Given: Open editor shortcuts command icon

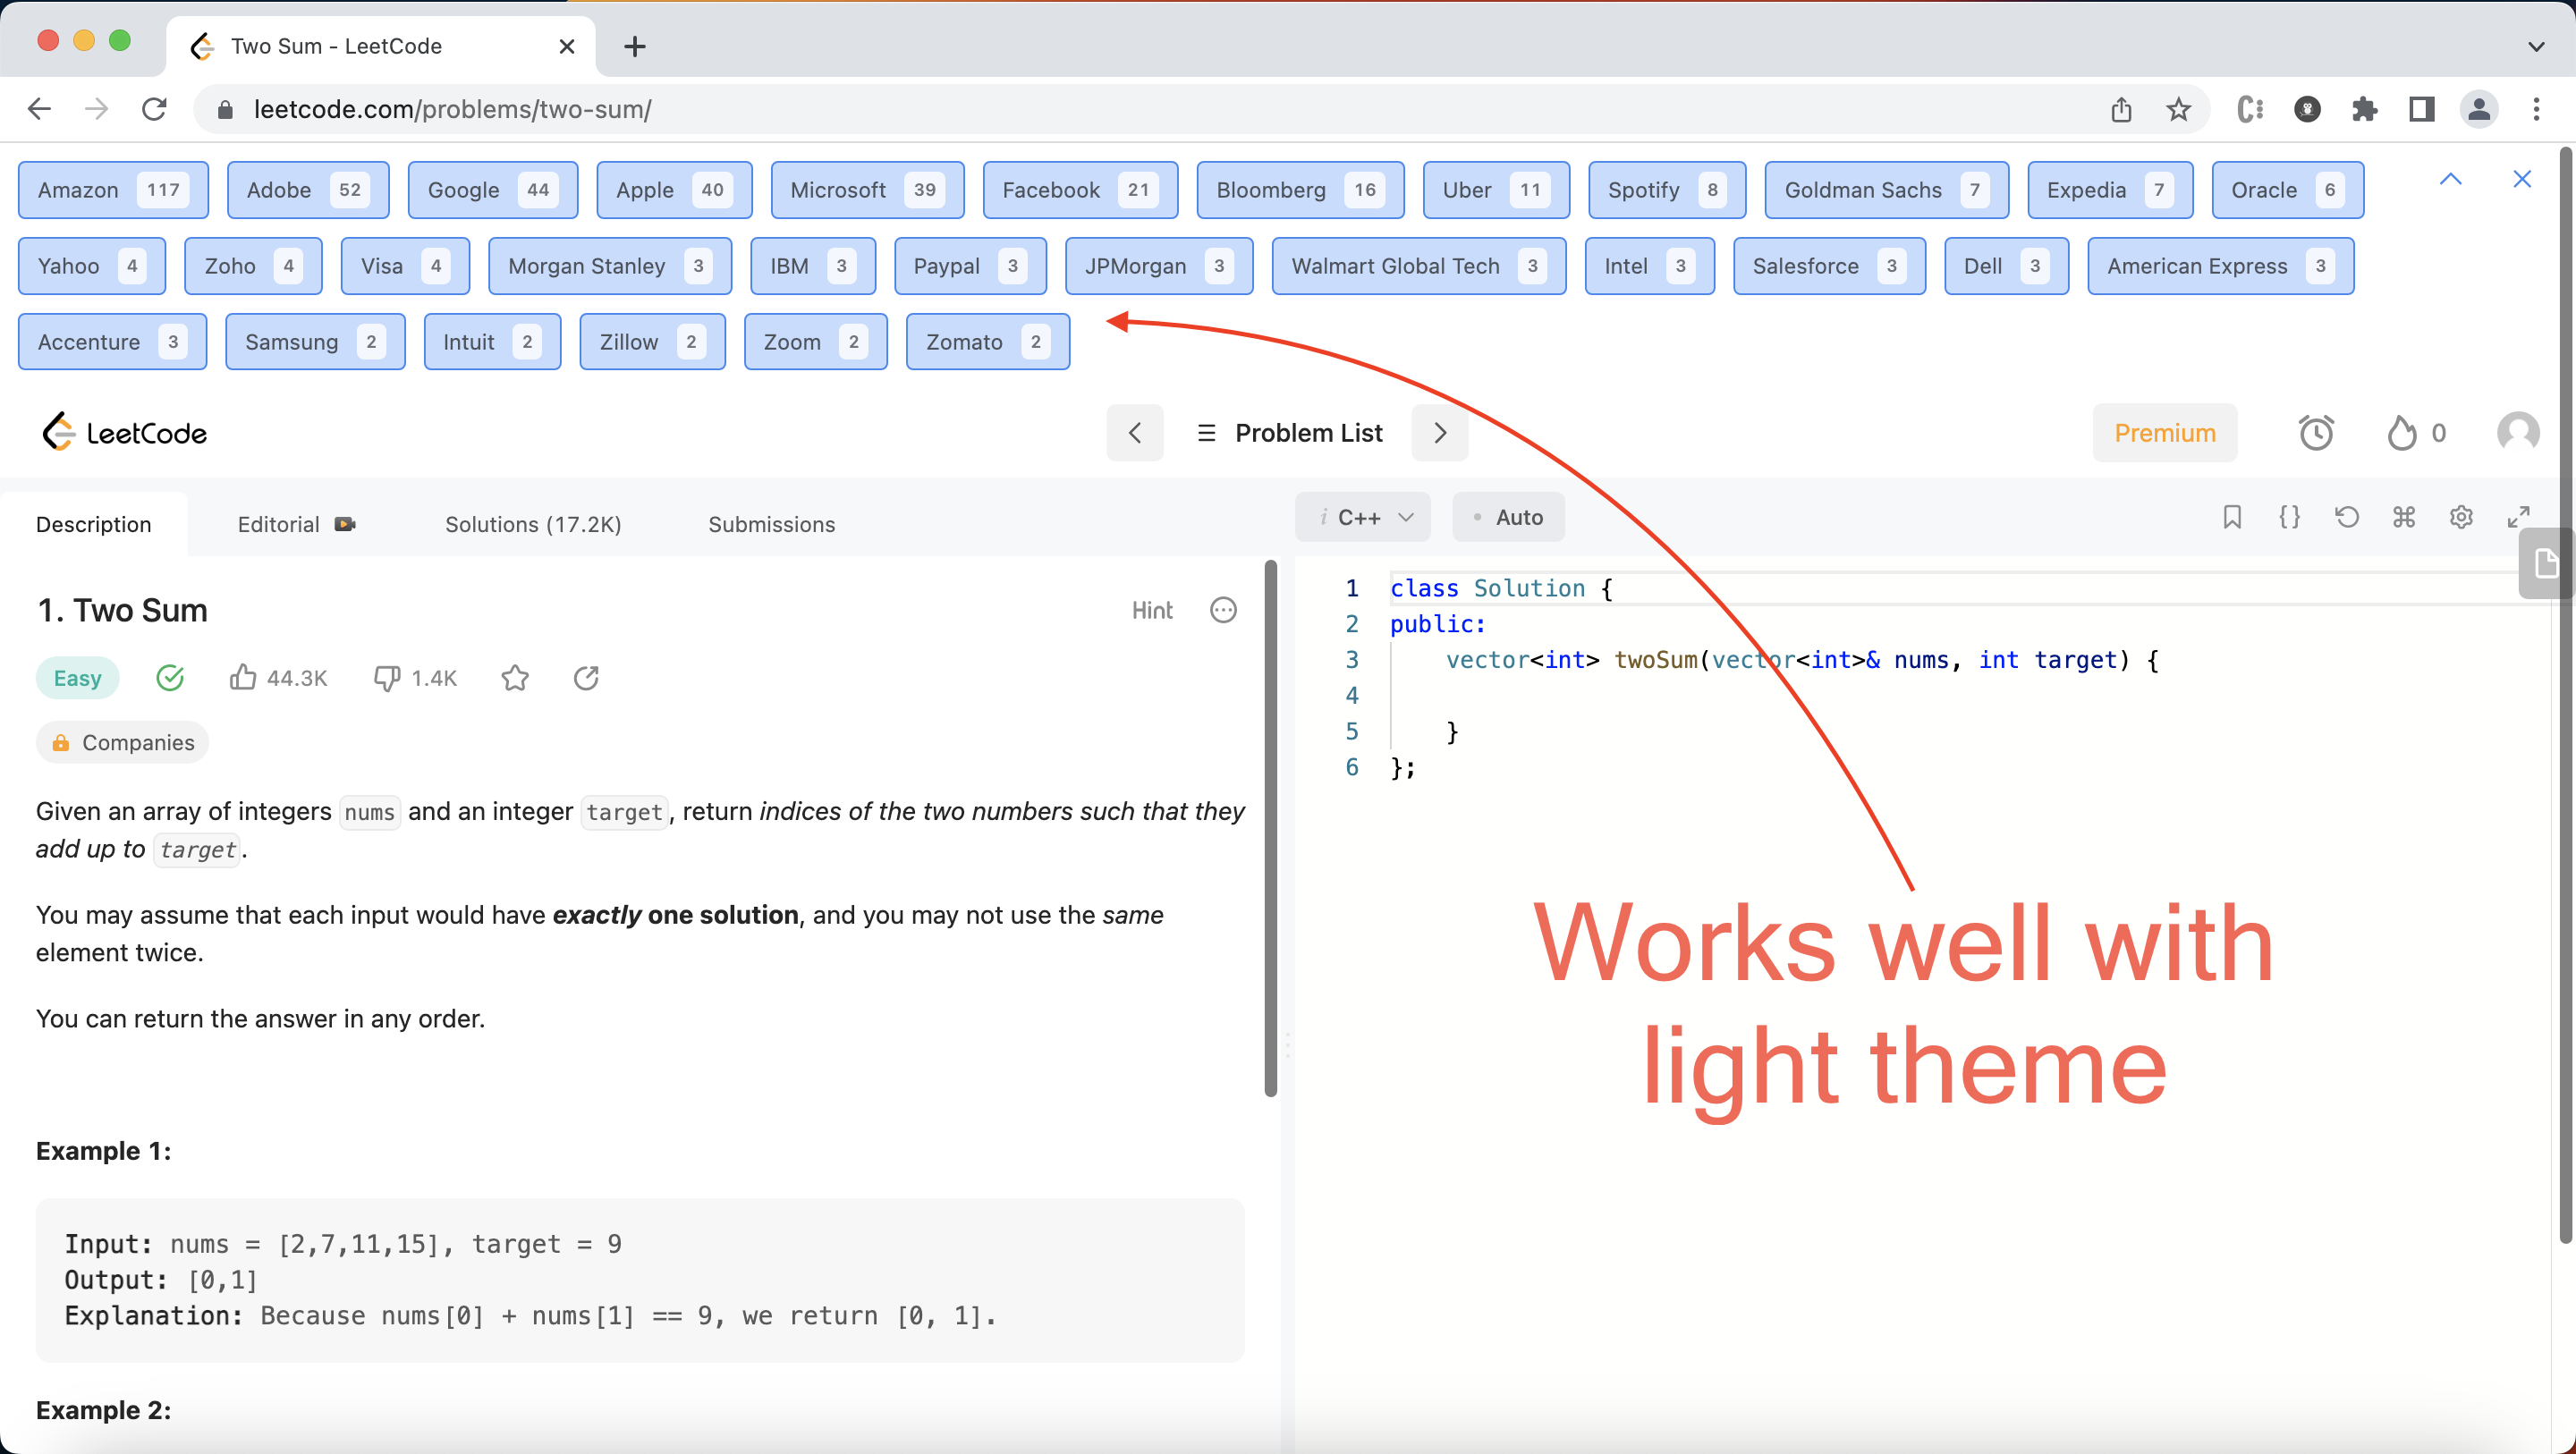Looking at the screenshot, I should click(x=2404, y=516).
